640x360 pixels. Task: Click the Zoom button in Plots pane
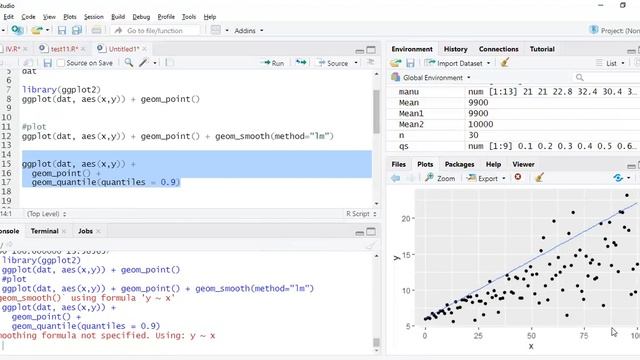point(440,178)
